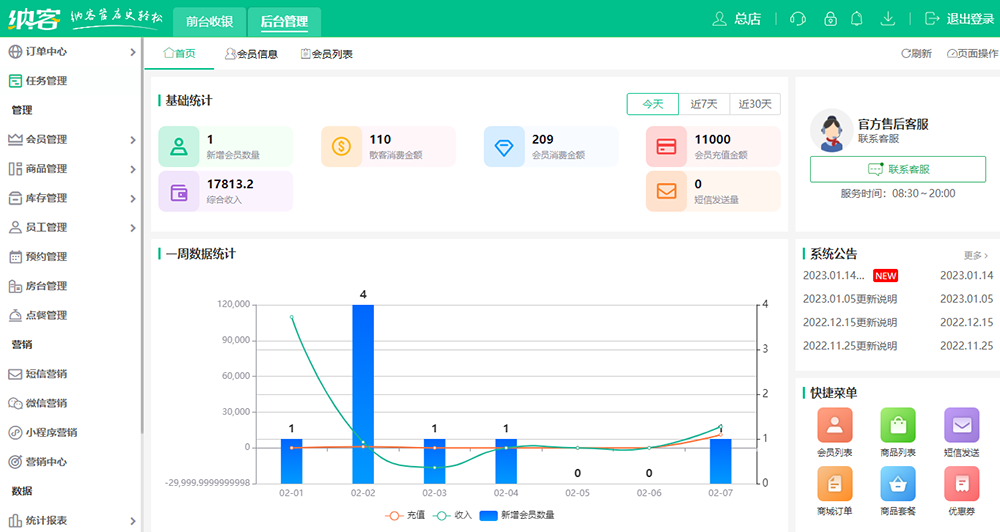Toggle 新增会员数量 series in chart legend
Viewport: 1000px width, 532px height.
coord(517,515)
